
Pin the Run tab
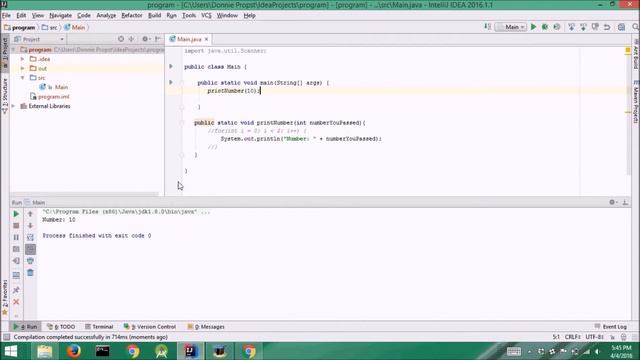(x=16, y=290)
